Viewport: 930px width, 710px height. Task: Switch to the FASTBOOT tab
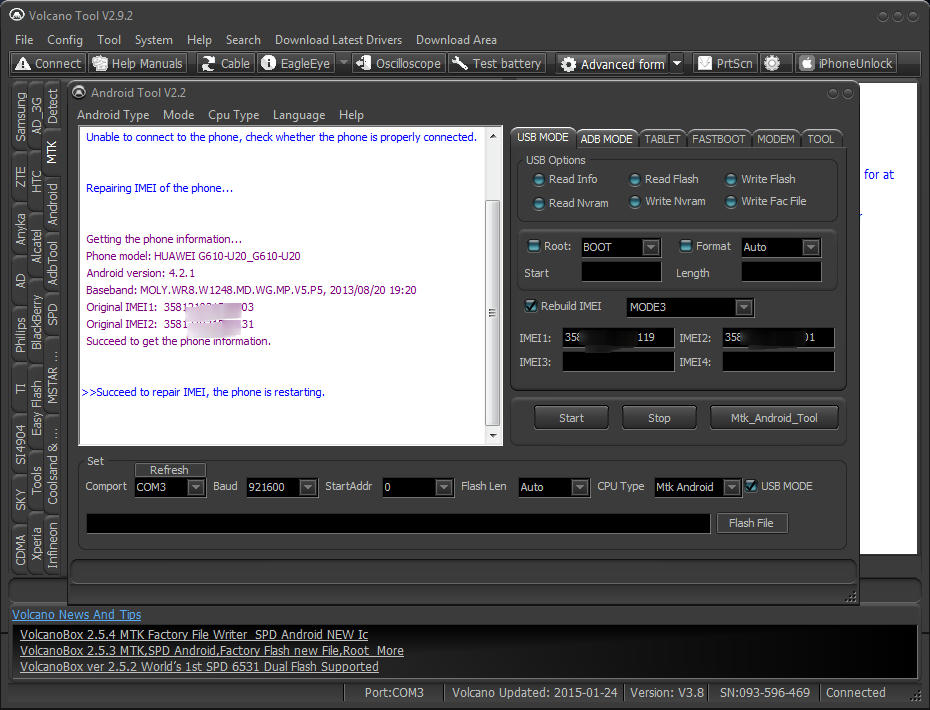pyautogui.click(x=718, y=139)
